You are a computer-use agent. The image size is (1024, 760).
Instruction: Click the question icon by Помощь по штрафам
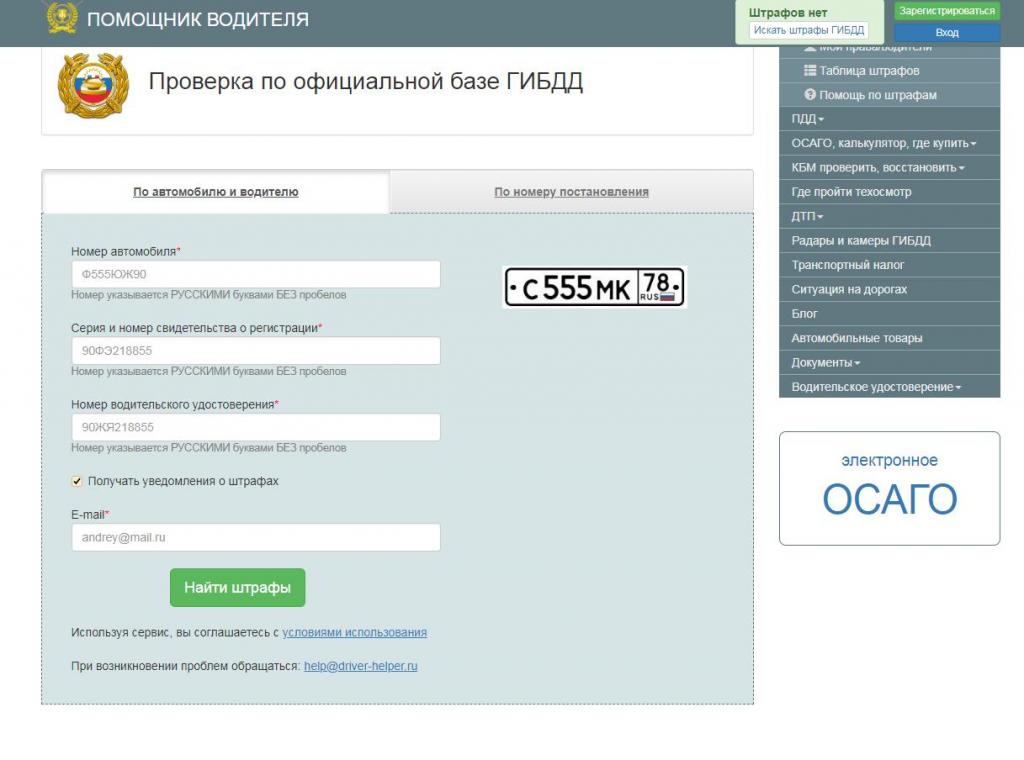coord(810,95)
